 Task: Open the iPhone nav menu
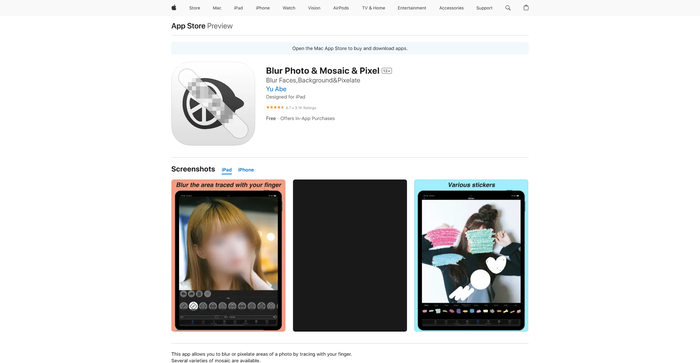tap(262, 8)
